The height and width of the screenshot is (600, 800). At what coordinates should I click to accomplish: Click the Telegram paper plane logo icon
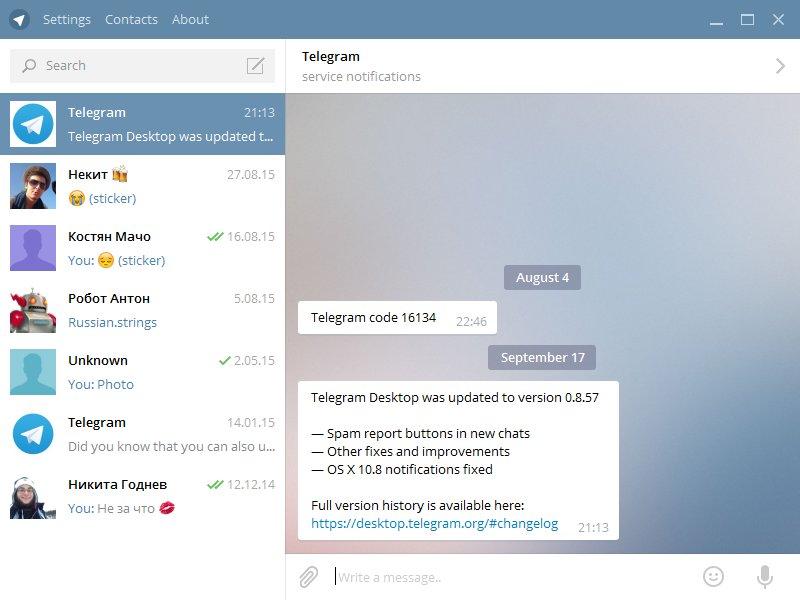click(19, 20)
